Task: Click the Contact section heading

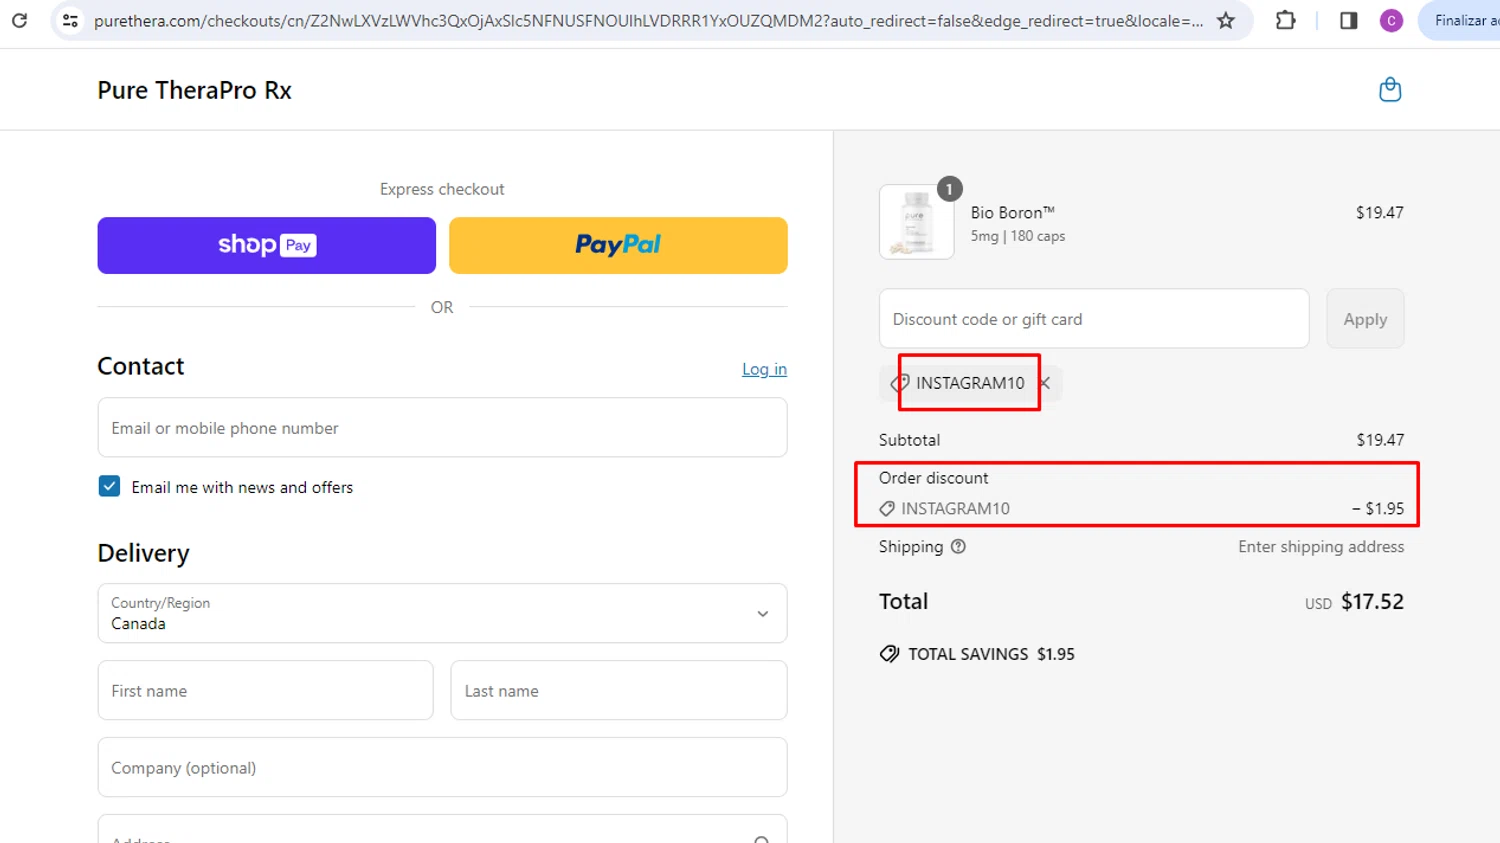Action: tap(141, 366)
